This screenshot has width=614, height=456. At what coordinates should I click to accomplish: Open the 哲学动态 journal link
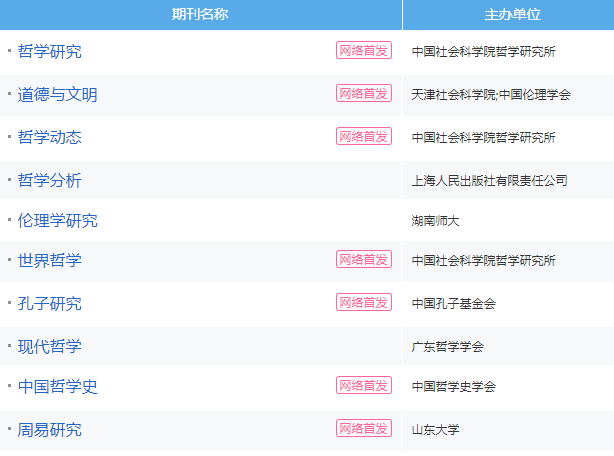click(49, 137)
